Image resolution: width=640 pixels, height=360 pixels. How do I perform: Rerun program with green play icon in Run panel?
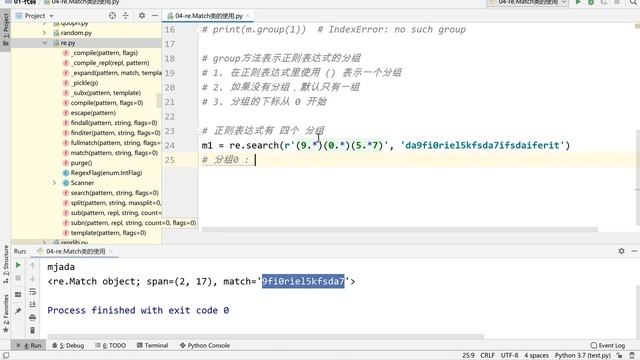18,265
